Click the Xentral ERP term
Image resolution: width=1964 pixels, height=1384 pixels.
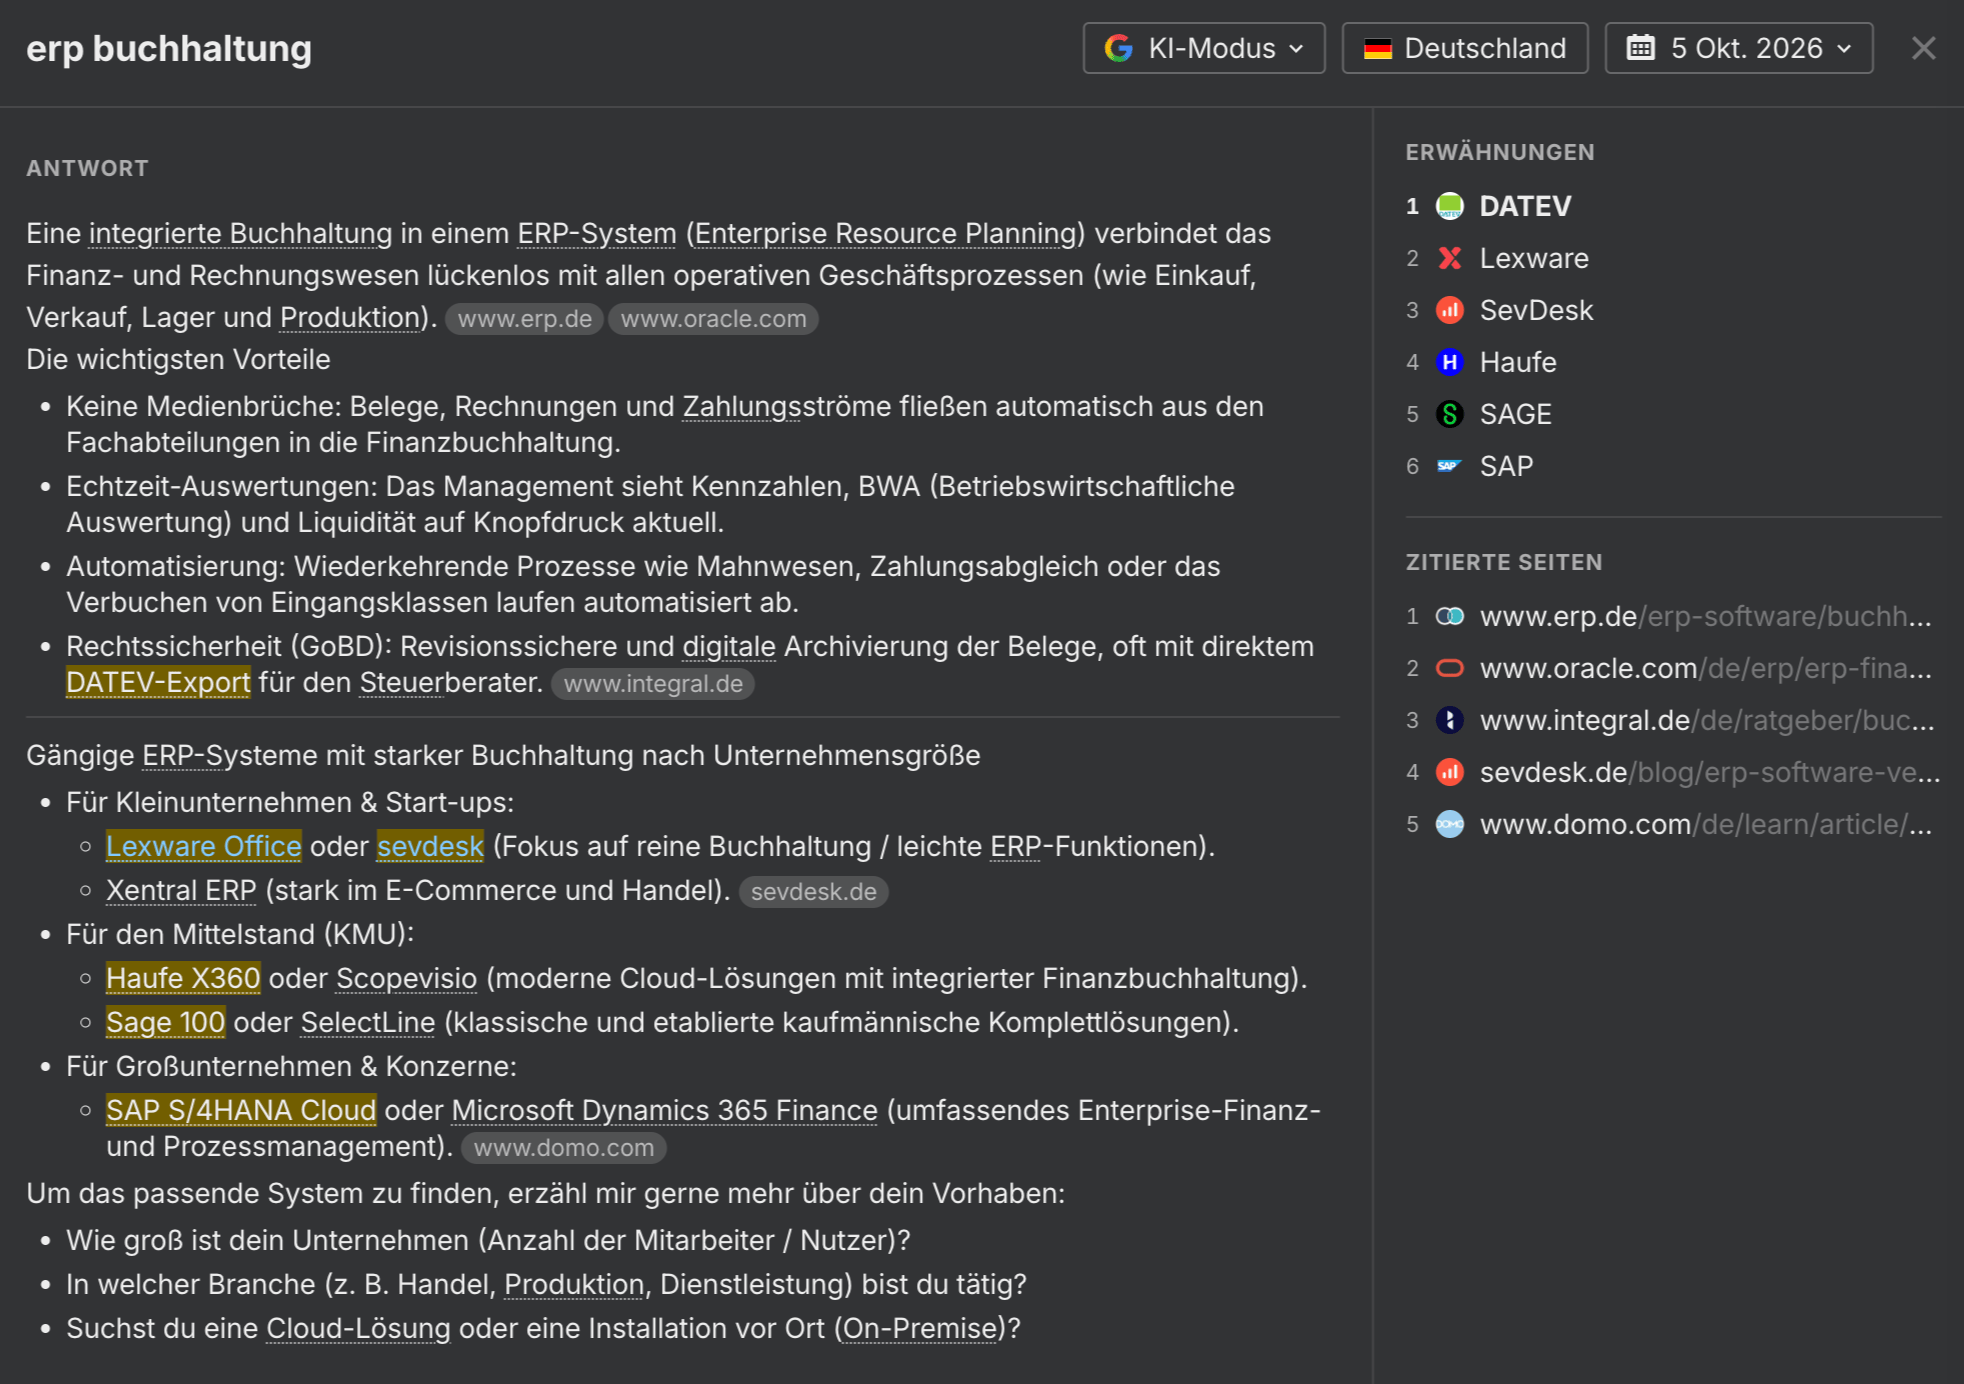[181, 890]
